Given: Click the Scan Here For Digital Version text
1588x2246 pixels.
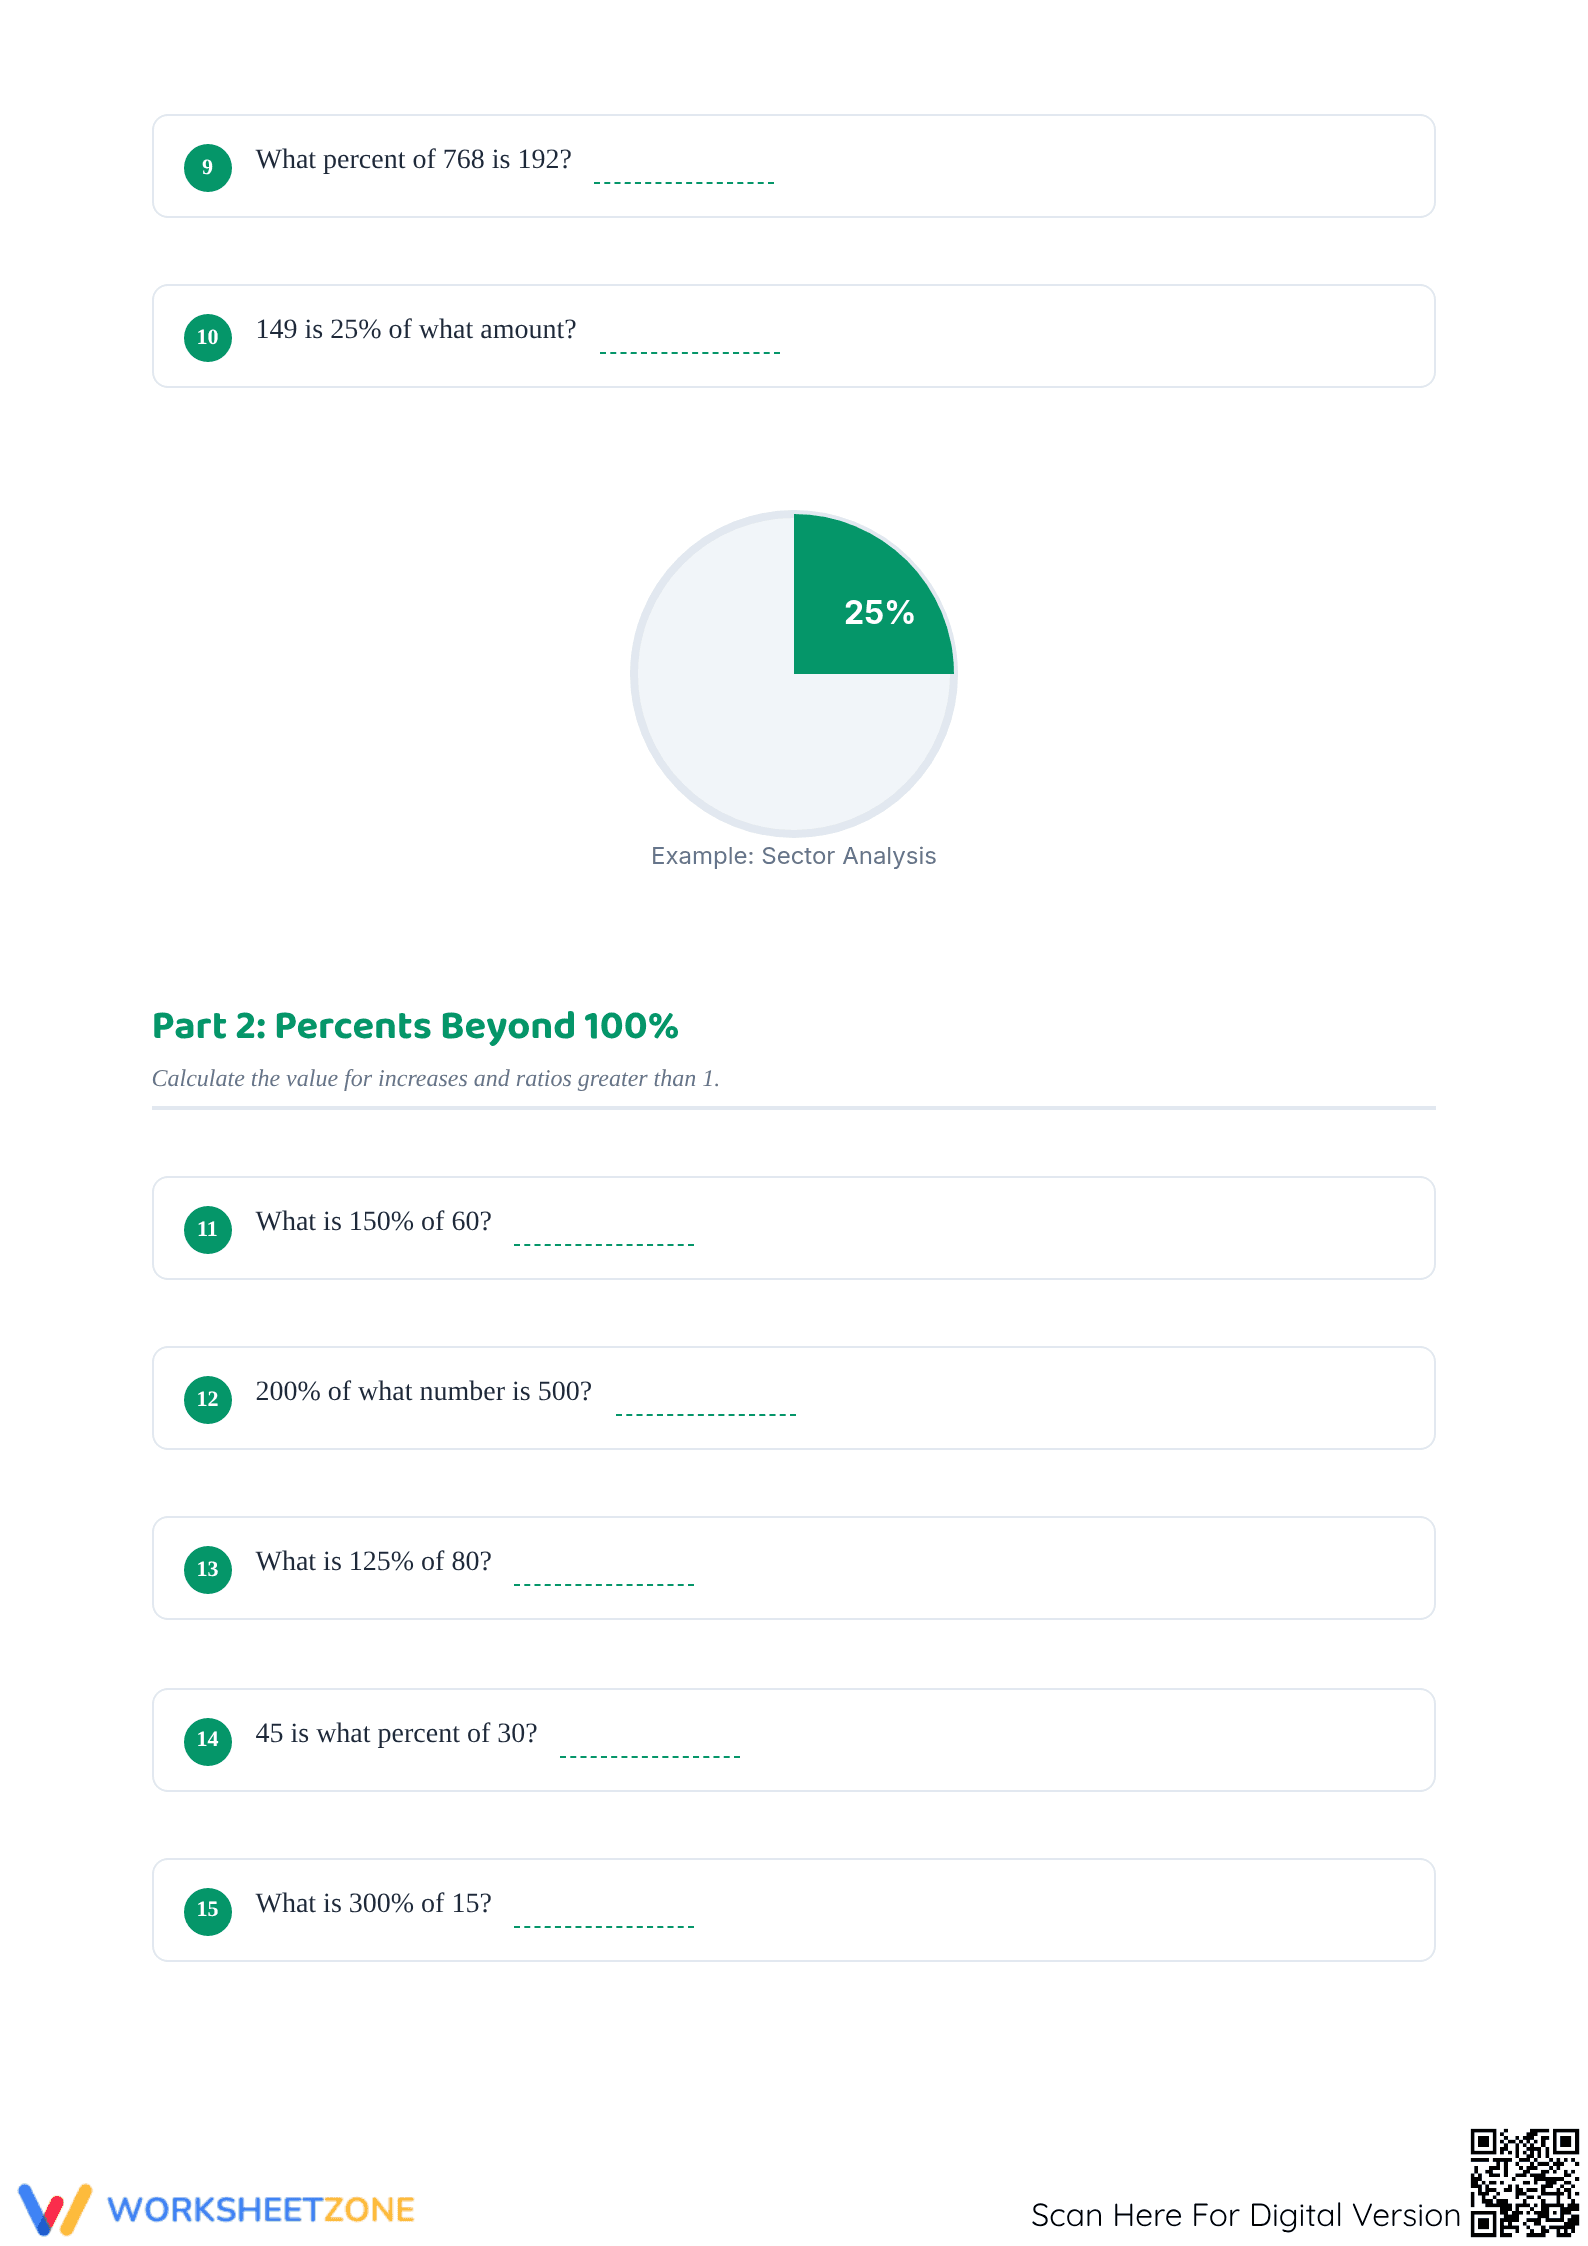Looking at the screenshot, I should click(x=1246, y=2215).
